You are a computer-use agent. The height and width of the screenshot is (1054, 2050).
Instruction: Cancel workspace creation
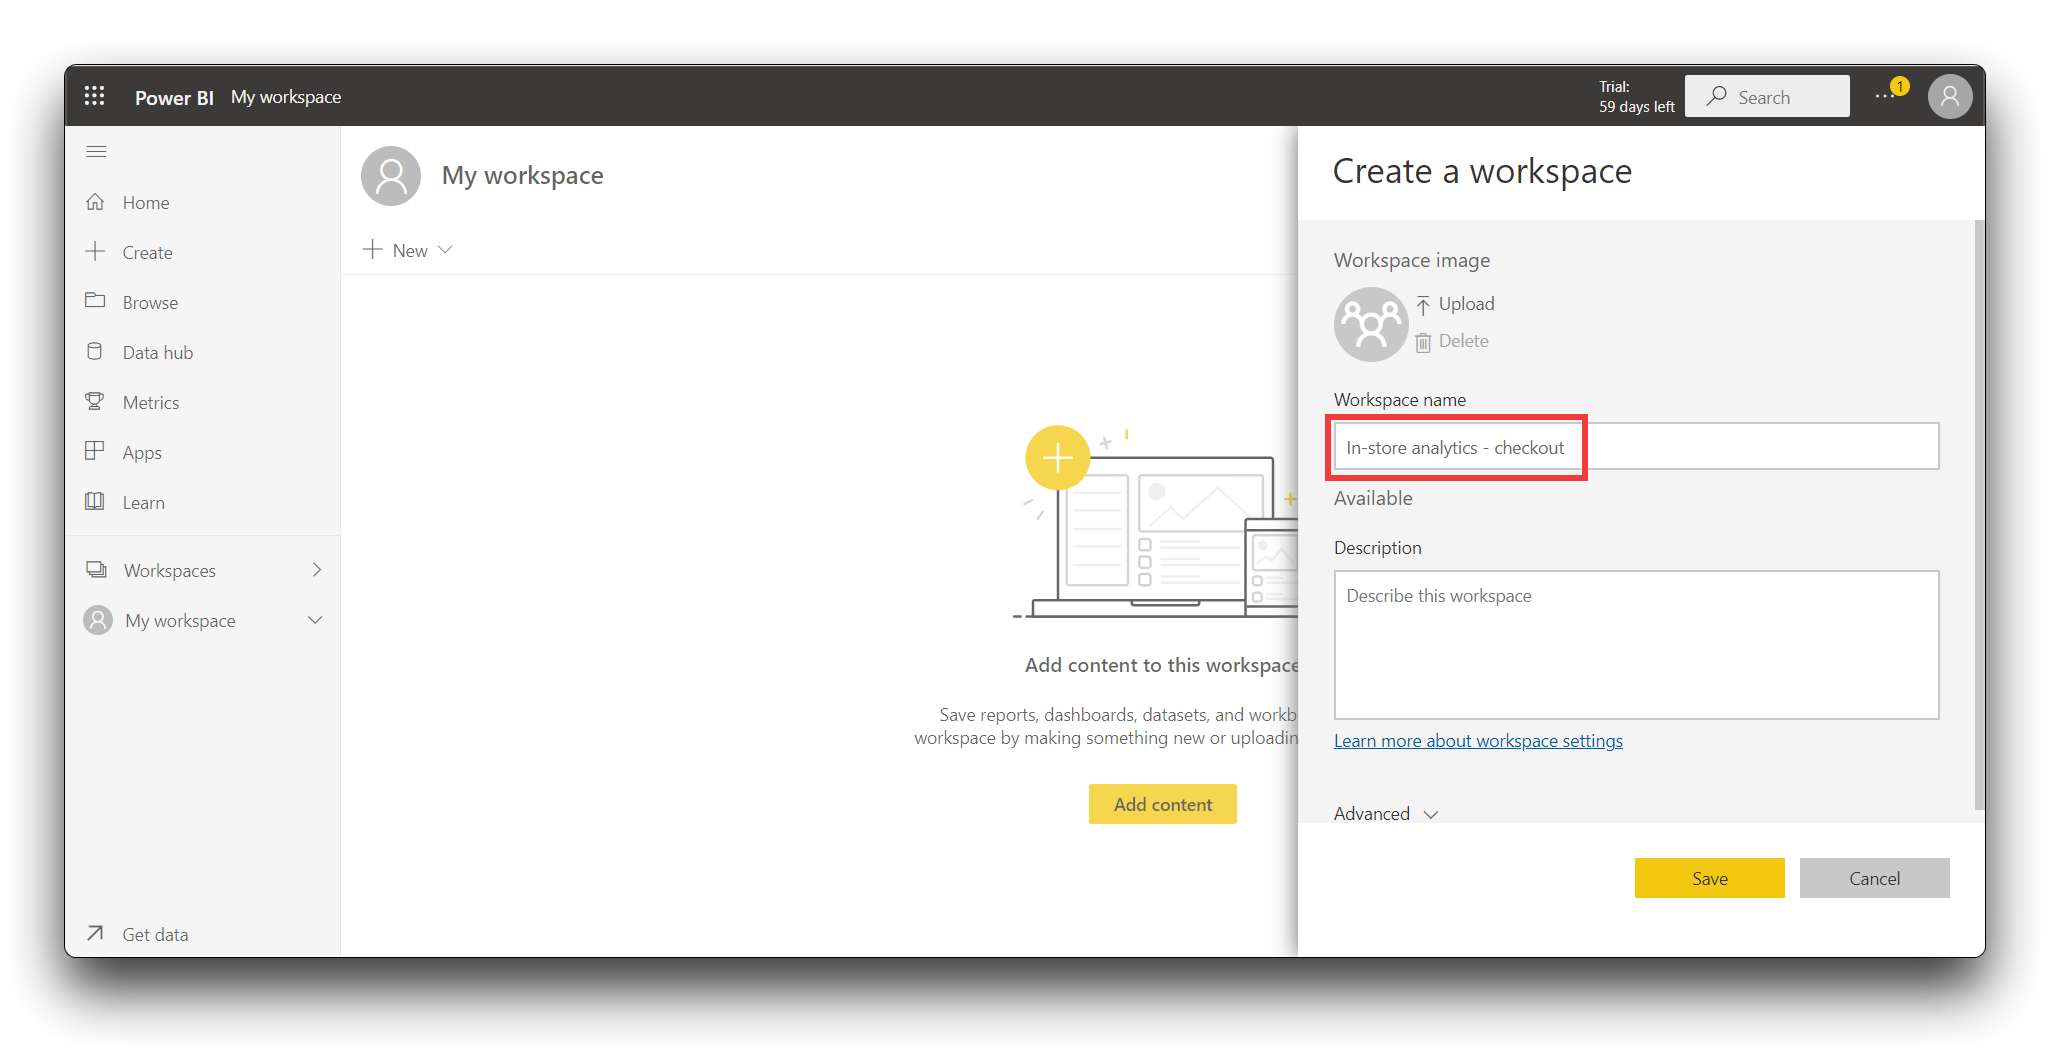click(x=1874, y=878)
